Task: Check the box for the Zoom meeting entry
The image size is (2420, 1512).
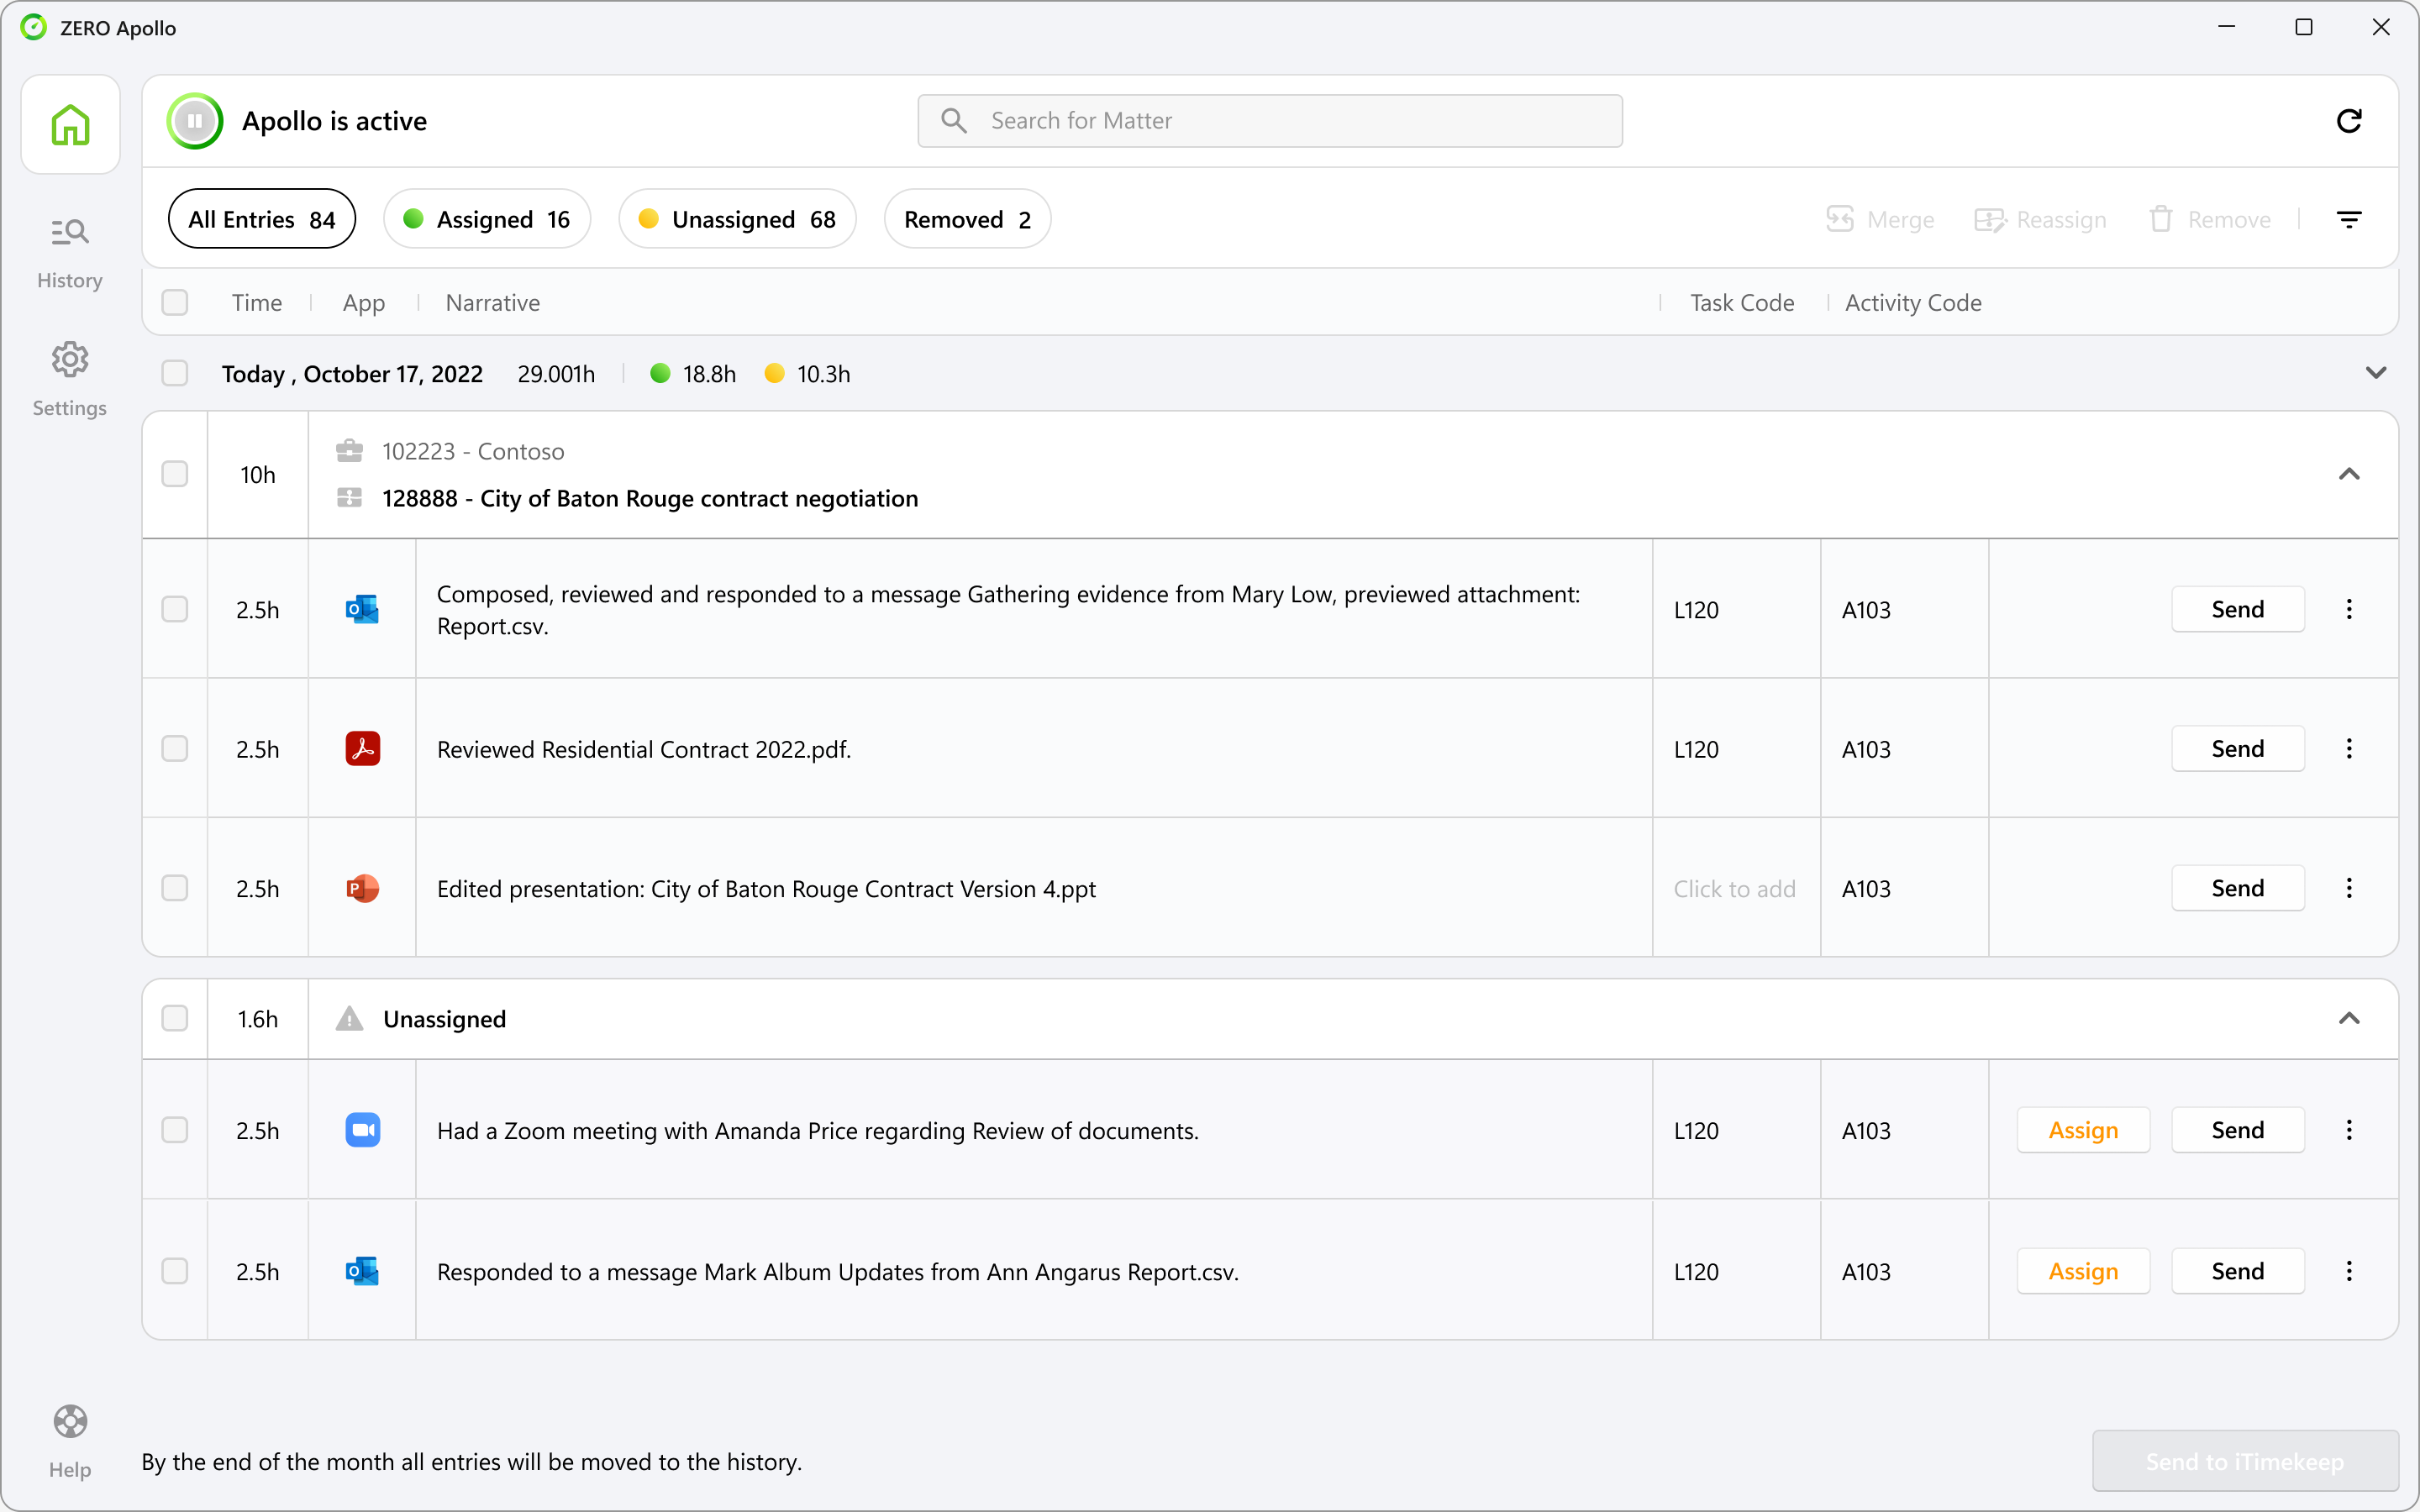Action: point(175,1130)
